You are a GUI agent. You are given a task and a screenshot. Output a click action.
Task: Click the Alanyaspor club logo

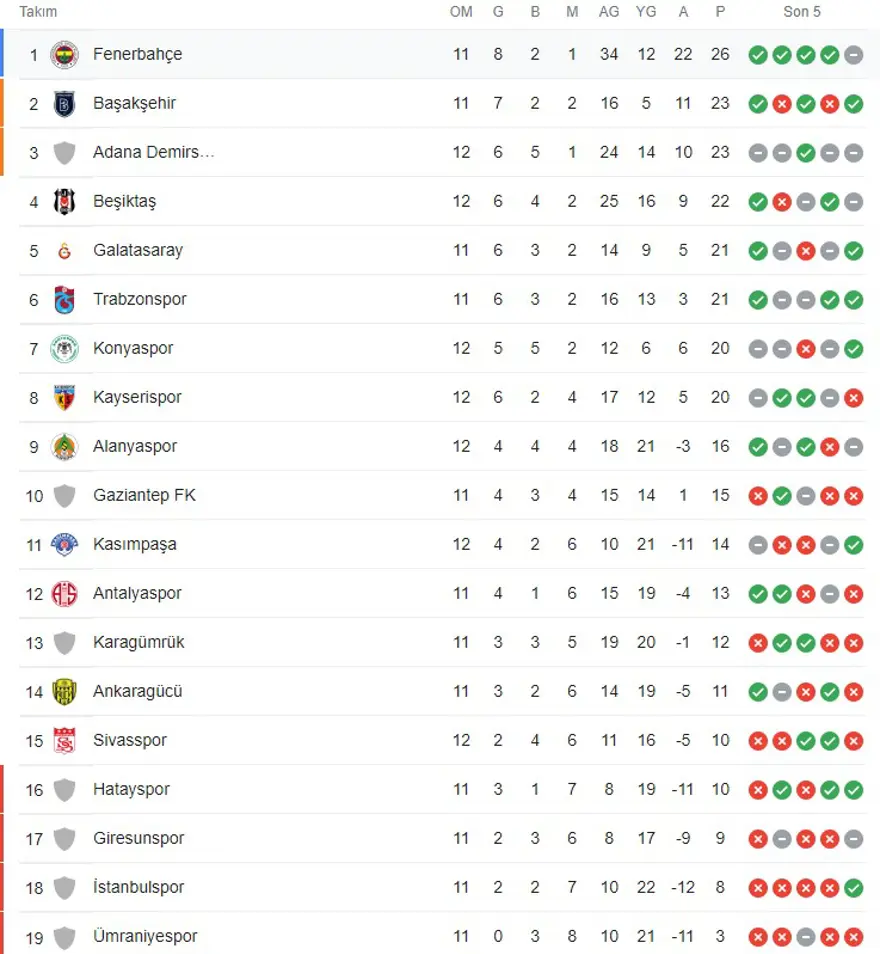pyautogui.click(x=64, y=446)
